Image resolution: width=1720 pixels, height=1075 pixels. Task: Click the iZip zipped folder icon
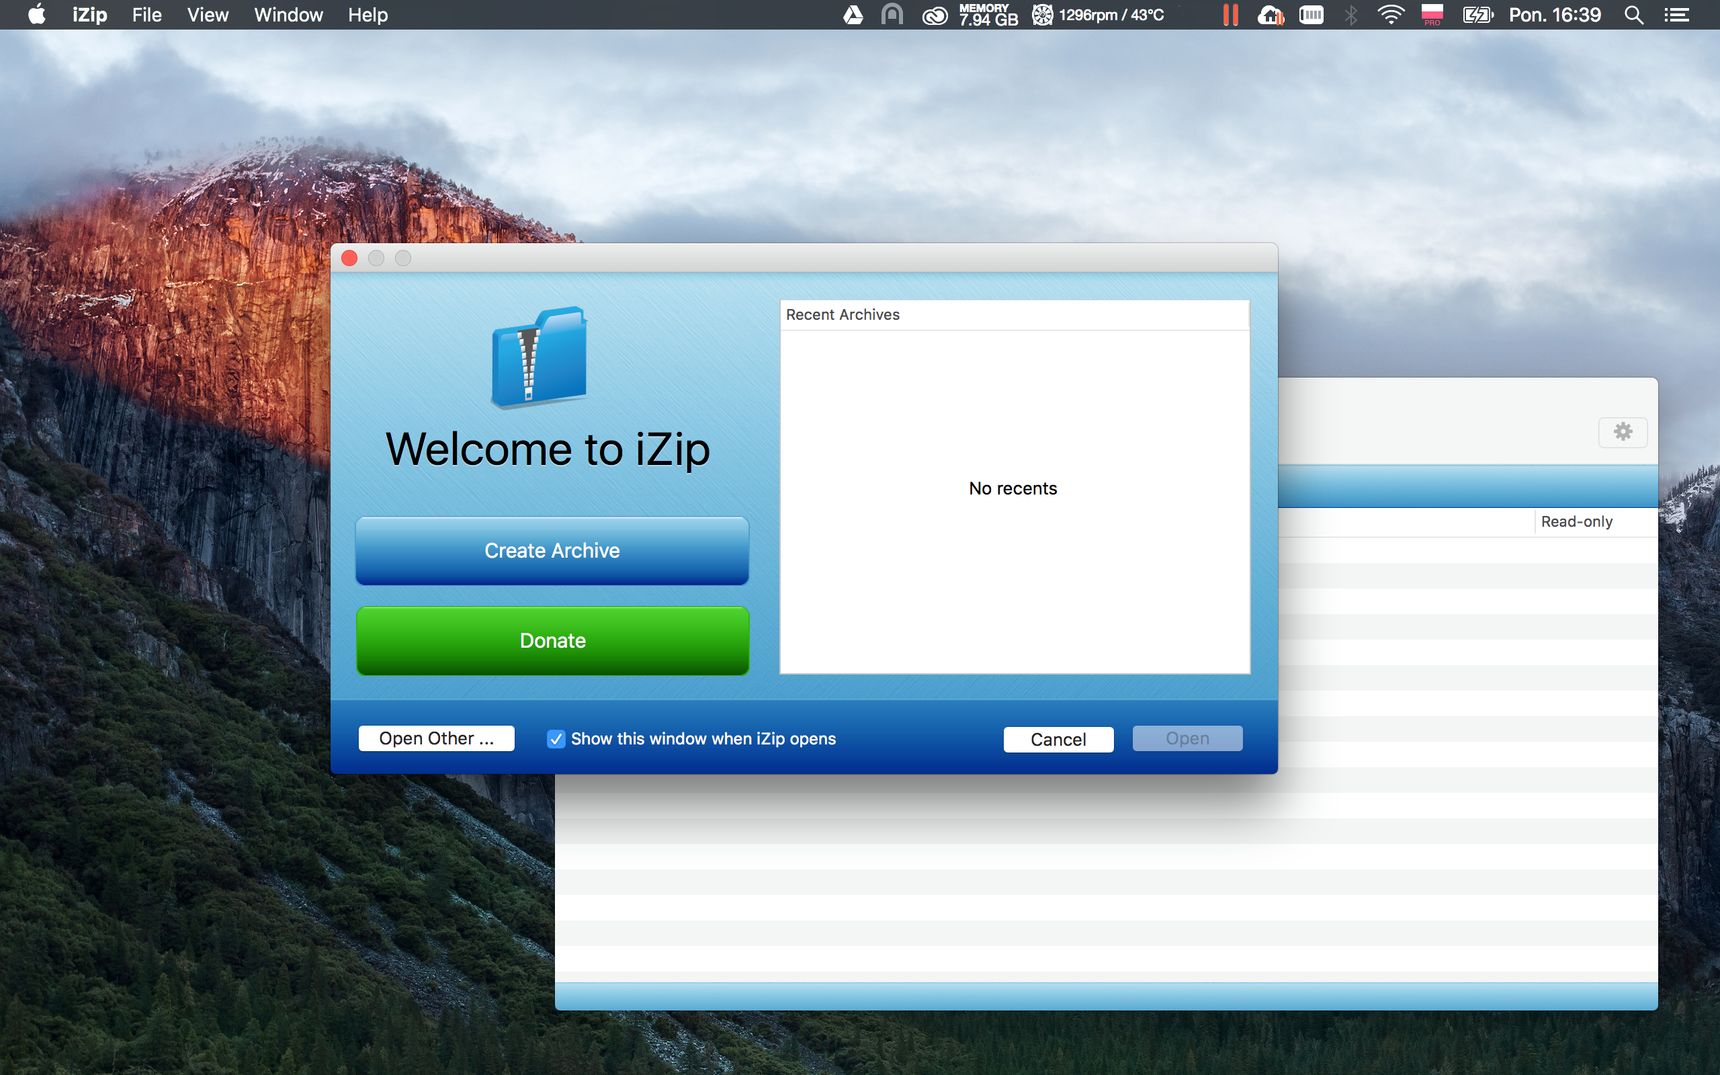(539, 357)
